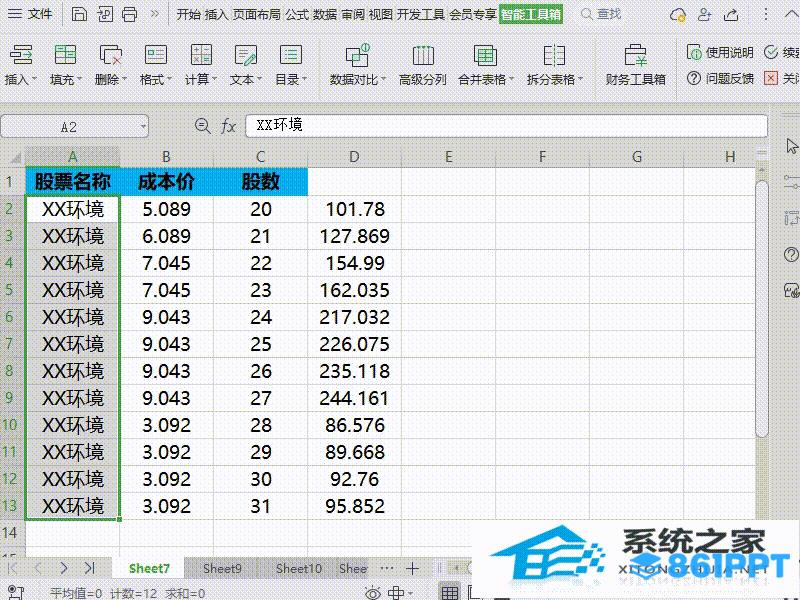The width and height of the screenshot is (800, 600).
Task: Click the red X close toolbox button
Action: [781, 78]
